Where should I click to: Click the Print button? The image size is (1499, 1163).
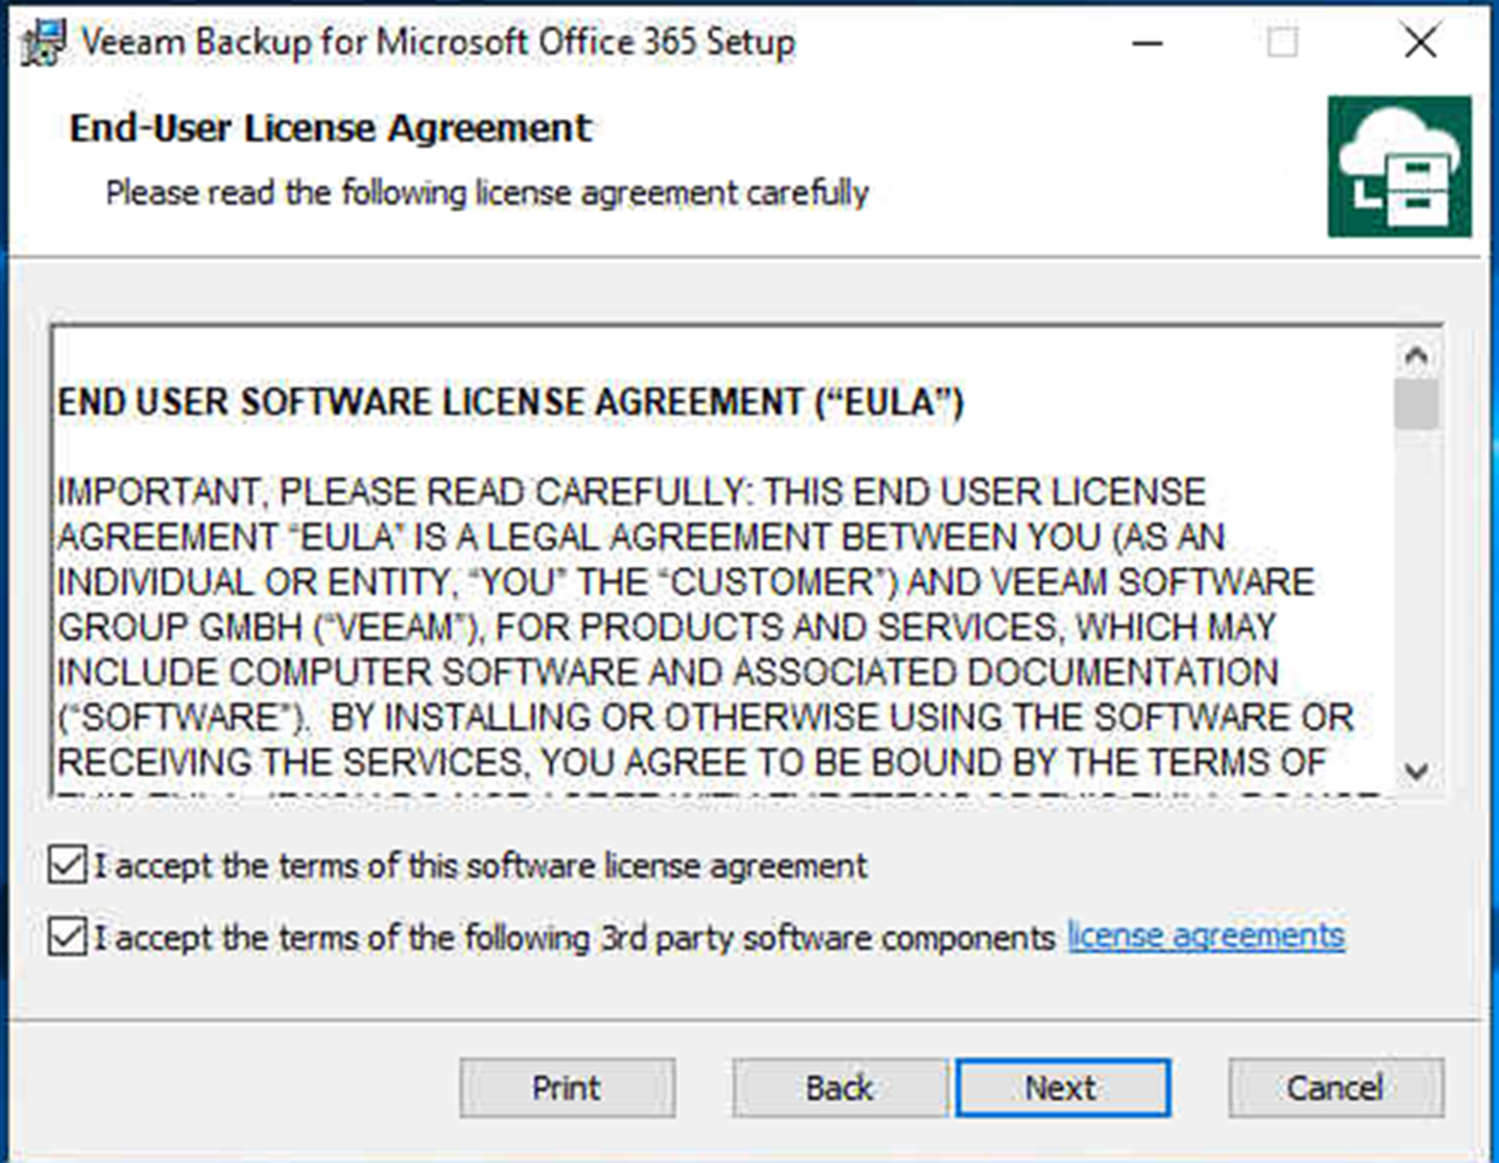[567, 1087]
